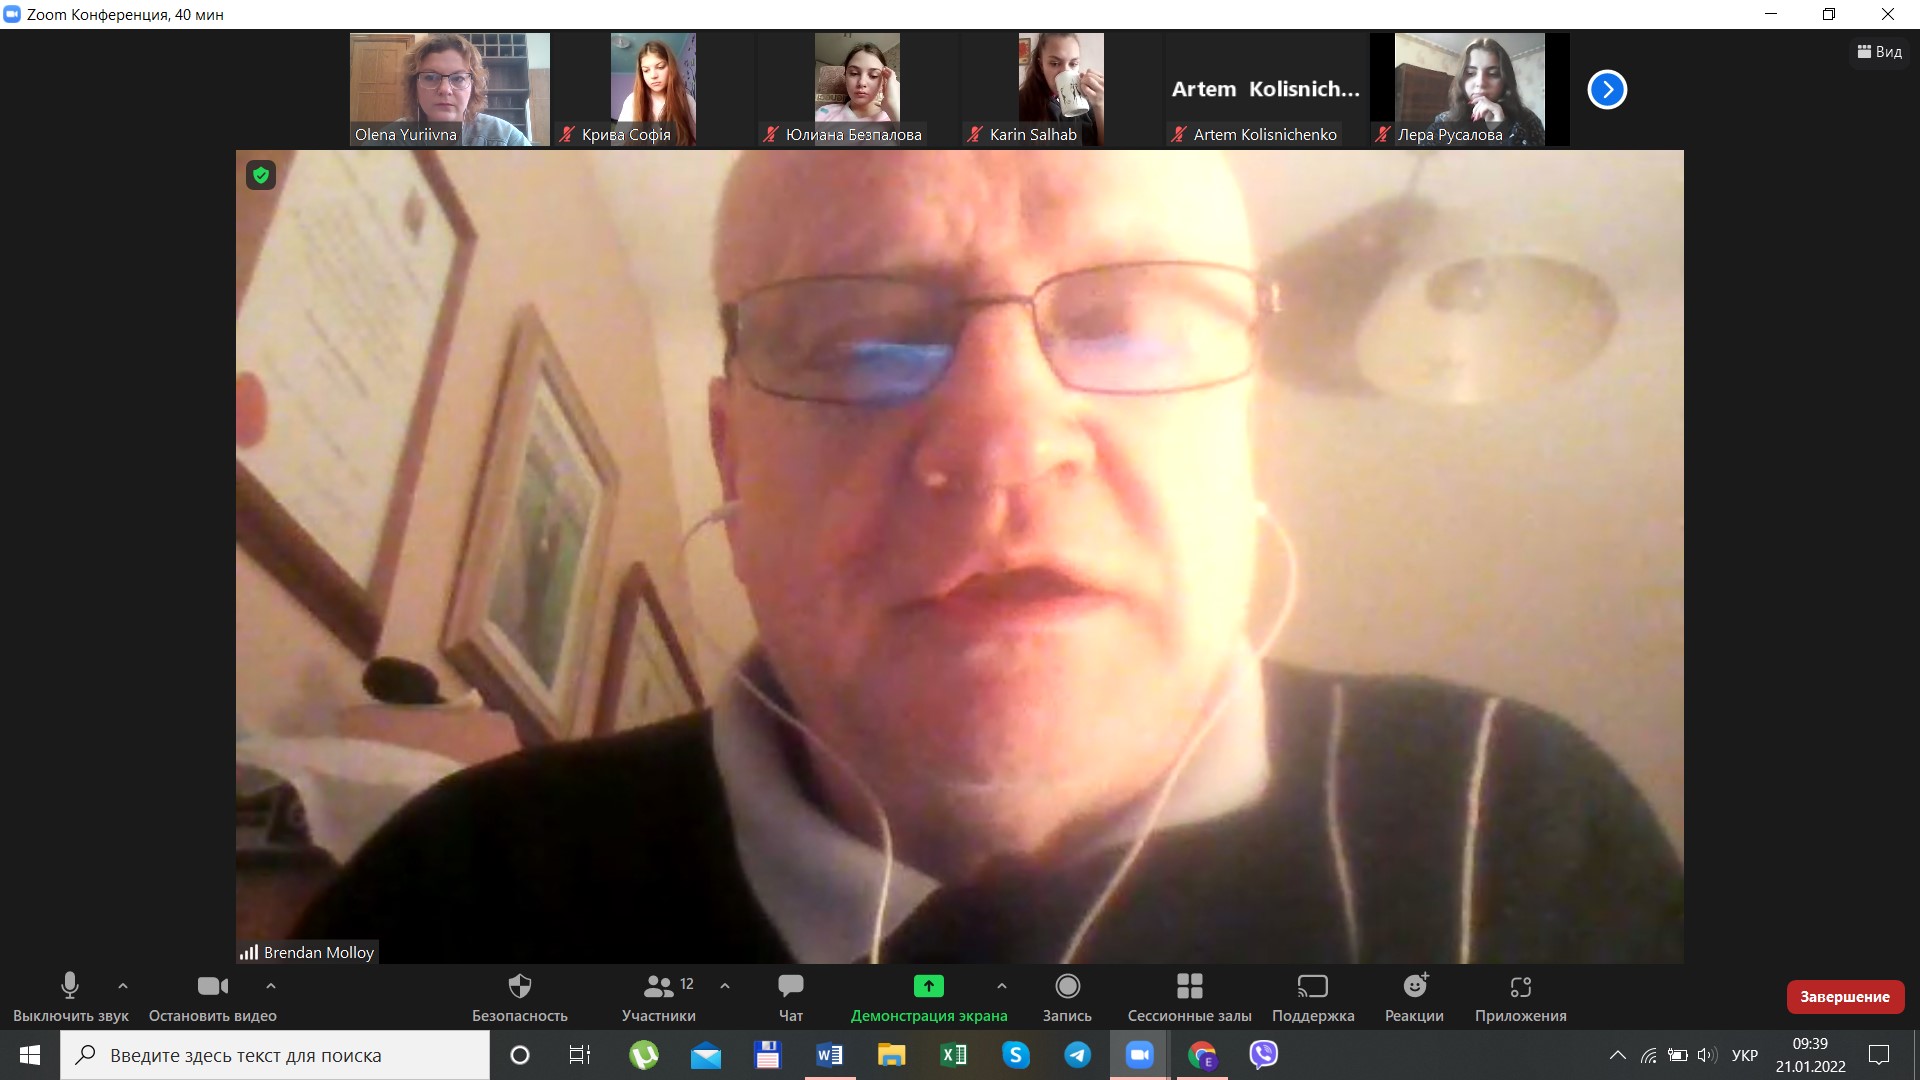Screen dimensions: 1920x1080
Task: Open the Участники participants panel
Action: coord(659,997)
